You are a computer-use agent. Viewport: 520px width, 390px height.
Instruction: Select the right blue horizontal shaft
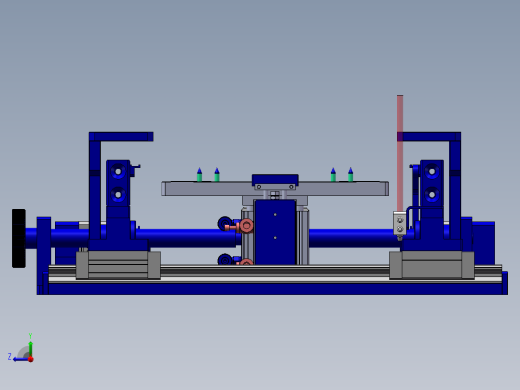click(x=355, y=238)
